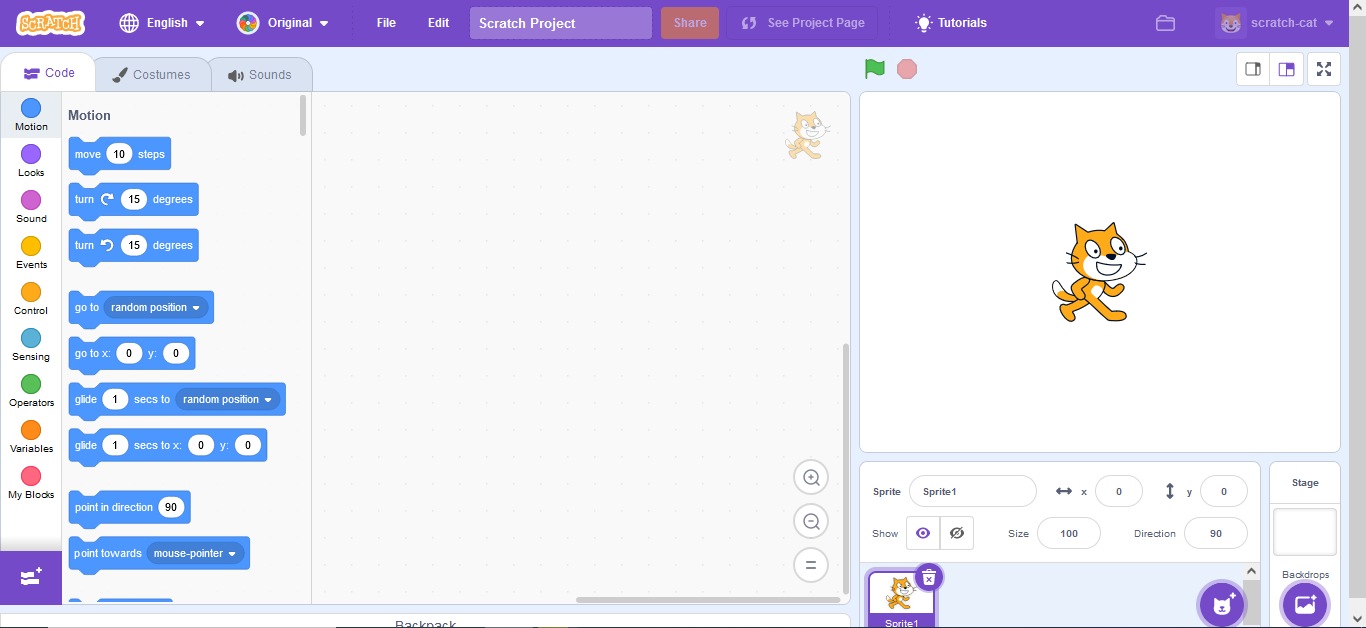The image size is (1366, 628).
Task: Hide the sprite with crossed-eye icon
Action: point(957,533)
